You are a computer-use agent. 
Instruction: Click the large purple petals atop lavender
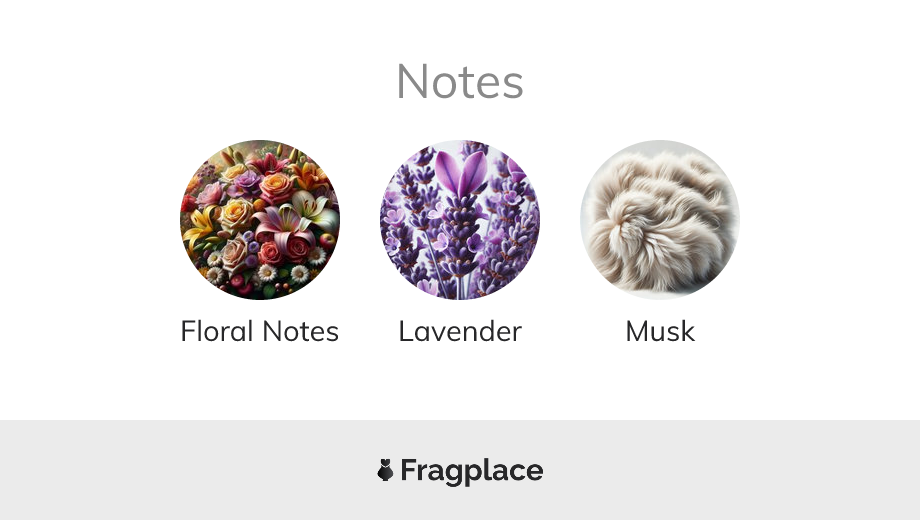[x=461, y=172]
